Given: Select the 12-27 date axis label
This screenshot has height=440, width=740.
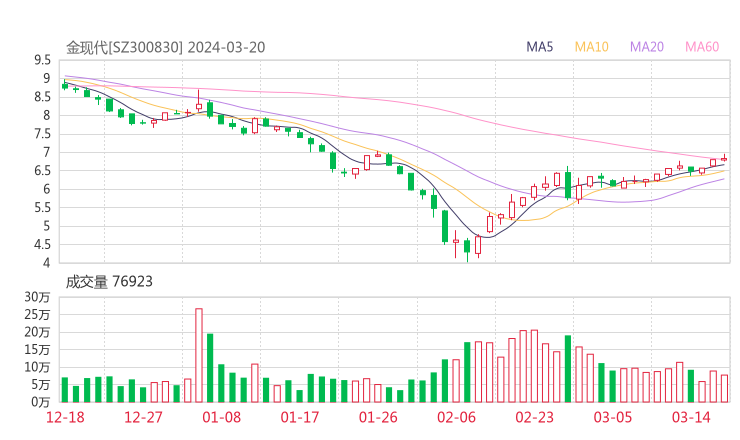Looking at the screenshot, I should [143, 417].
